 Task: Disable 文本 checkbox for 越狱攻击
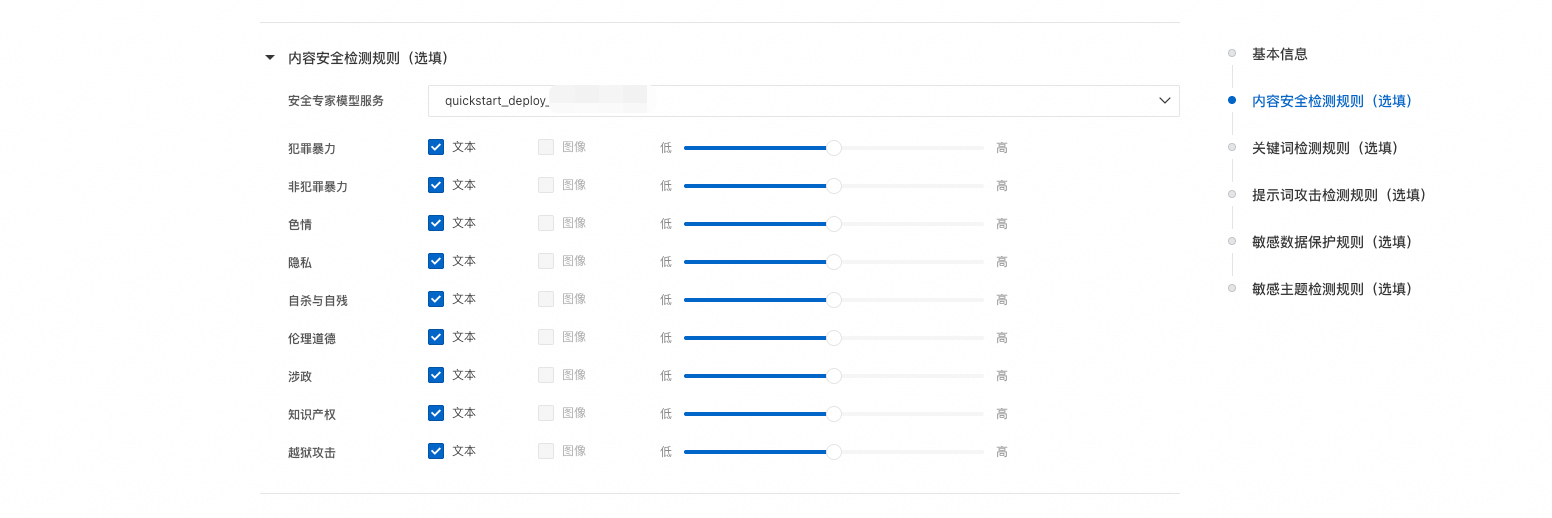point(436,451)
